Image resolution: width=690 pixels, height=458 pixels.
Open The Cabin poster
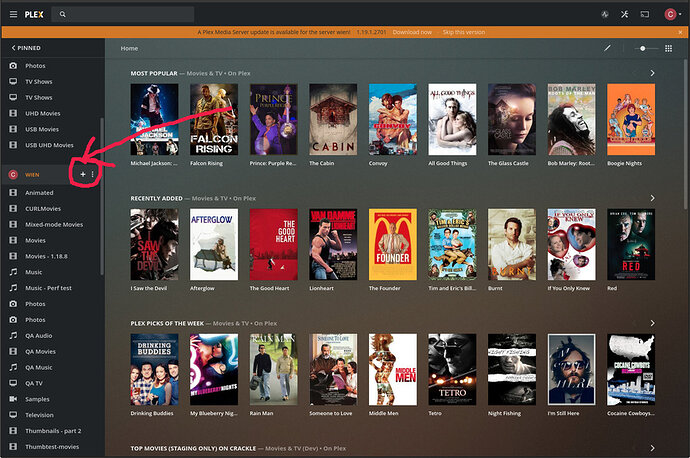[x=333, y=119]
